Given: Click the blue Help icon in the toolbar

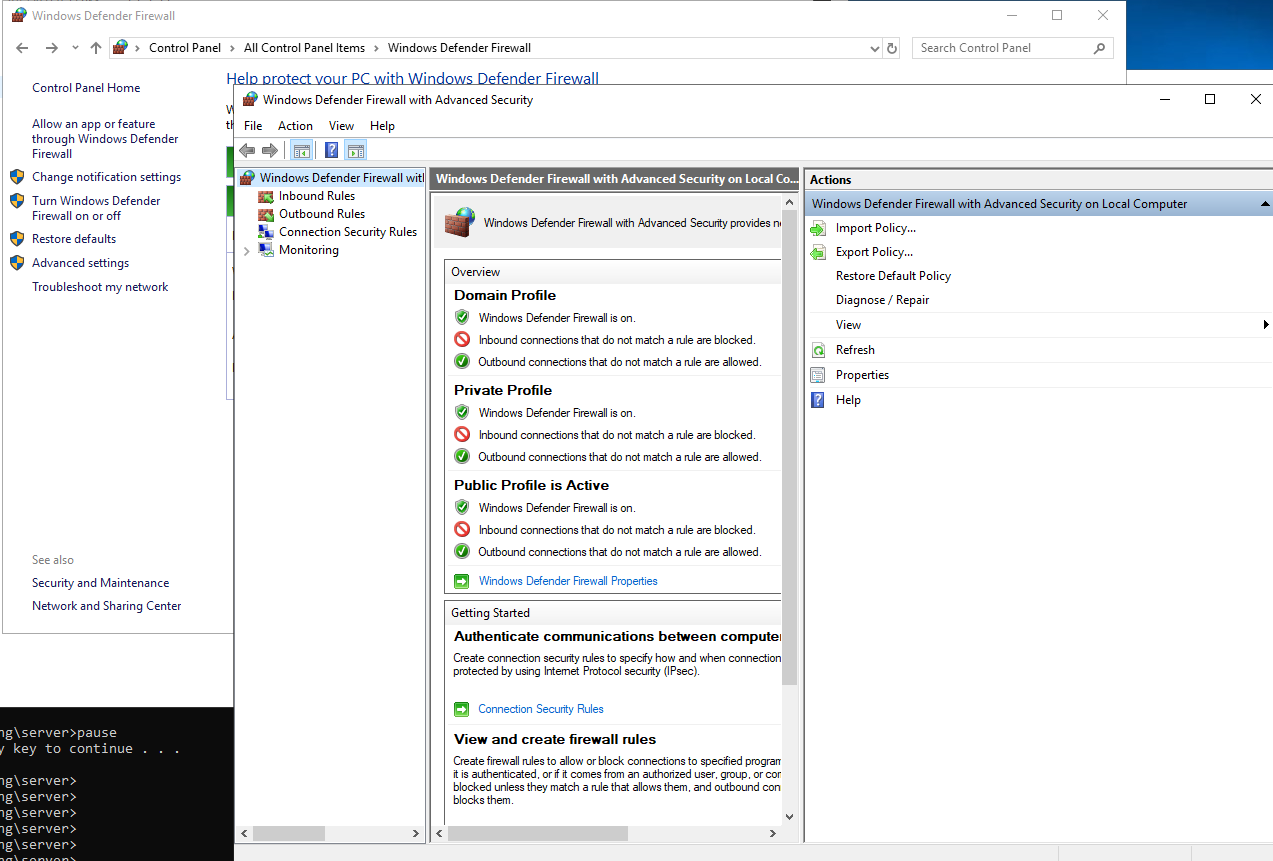Looking at the screenshot, I should [332, 151].
